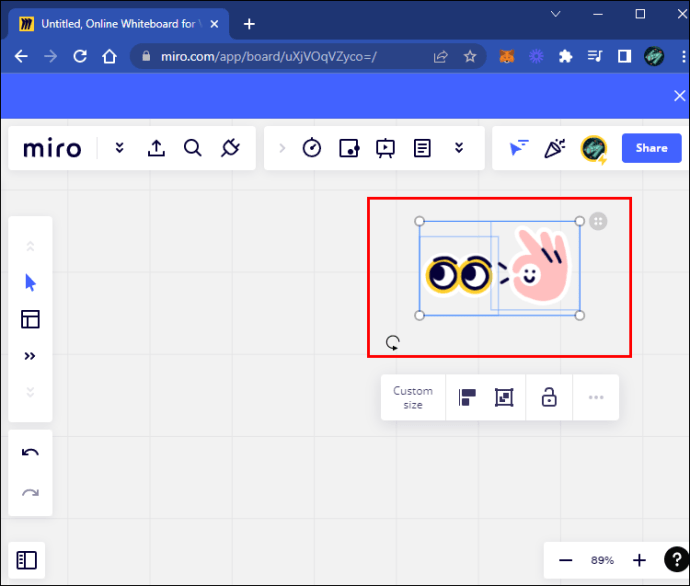Image resolution: width=690 pixels, height=586 pixels.
Task: Open Custom size options
Action: (x=413, y=397)
